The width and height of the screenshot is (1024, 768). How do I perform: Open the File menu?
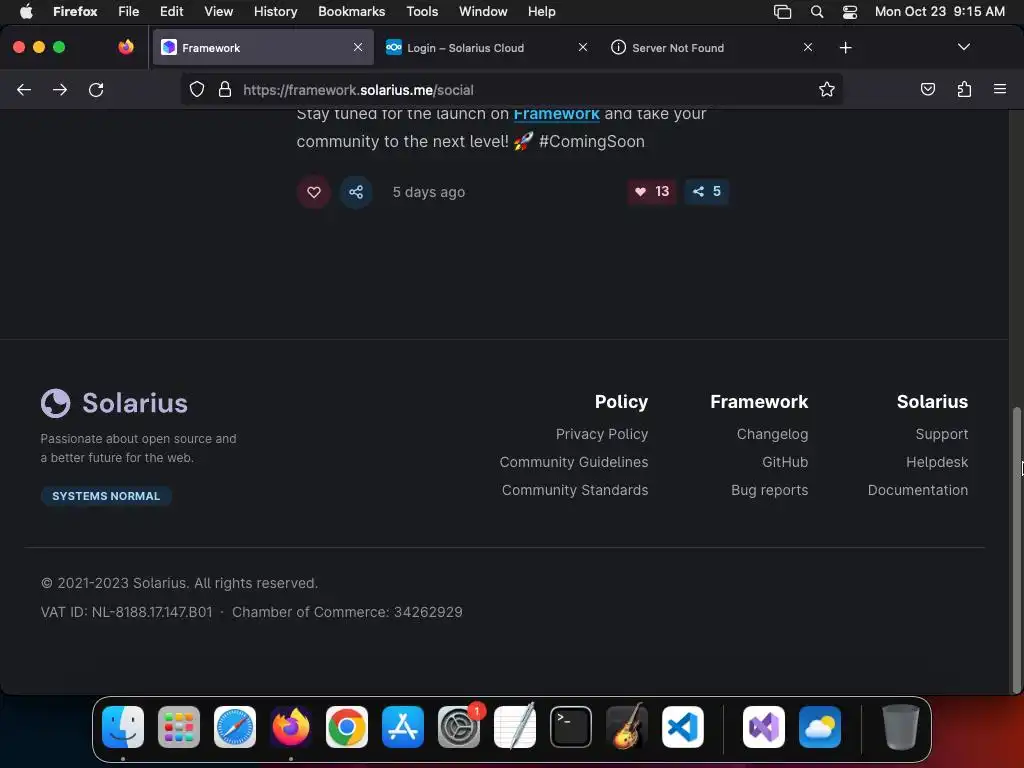[129, 11]
